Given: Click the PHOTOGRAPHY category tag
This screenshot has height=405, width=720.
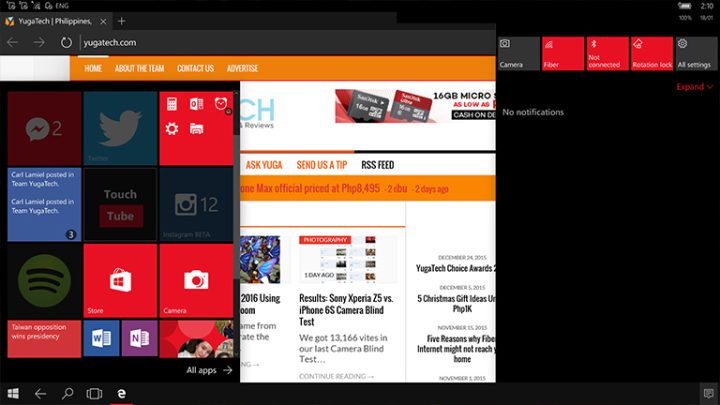Looking at the screenshot, I should (x=325, y=240).
